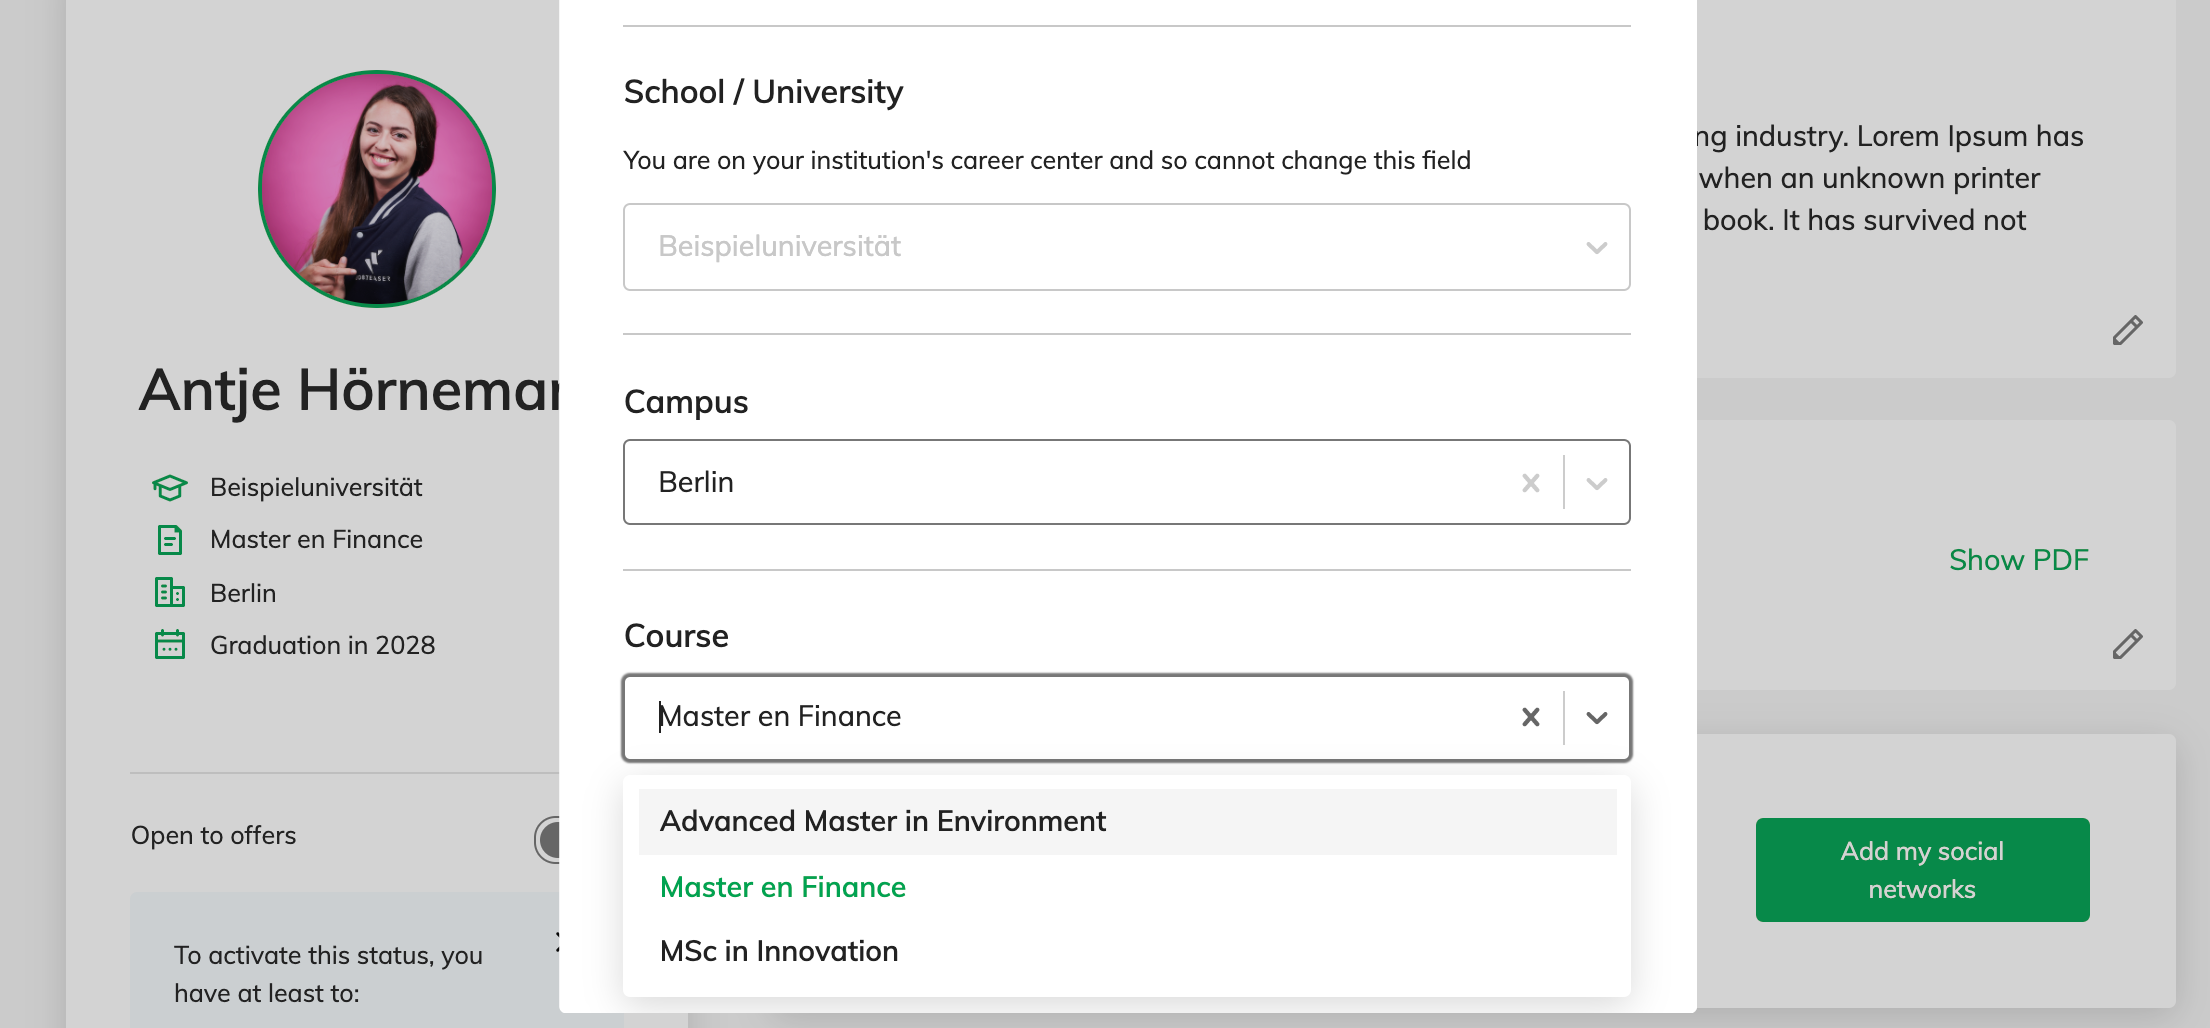The image size is (2210, 1028).
Task: Clear the Course Master en Finance selection
Action: [x=1530, y=717]
